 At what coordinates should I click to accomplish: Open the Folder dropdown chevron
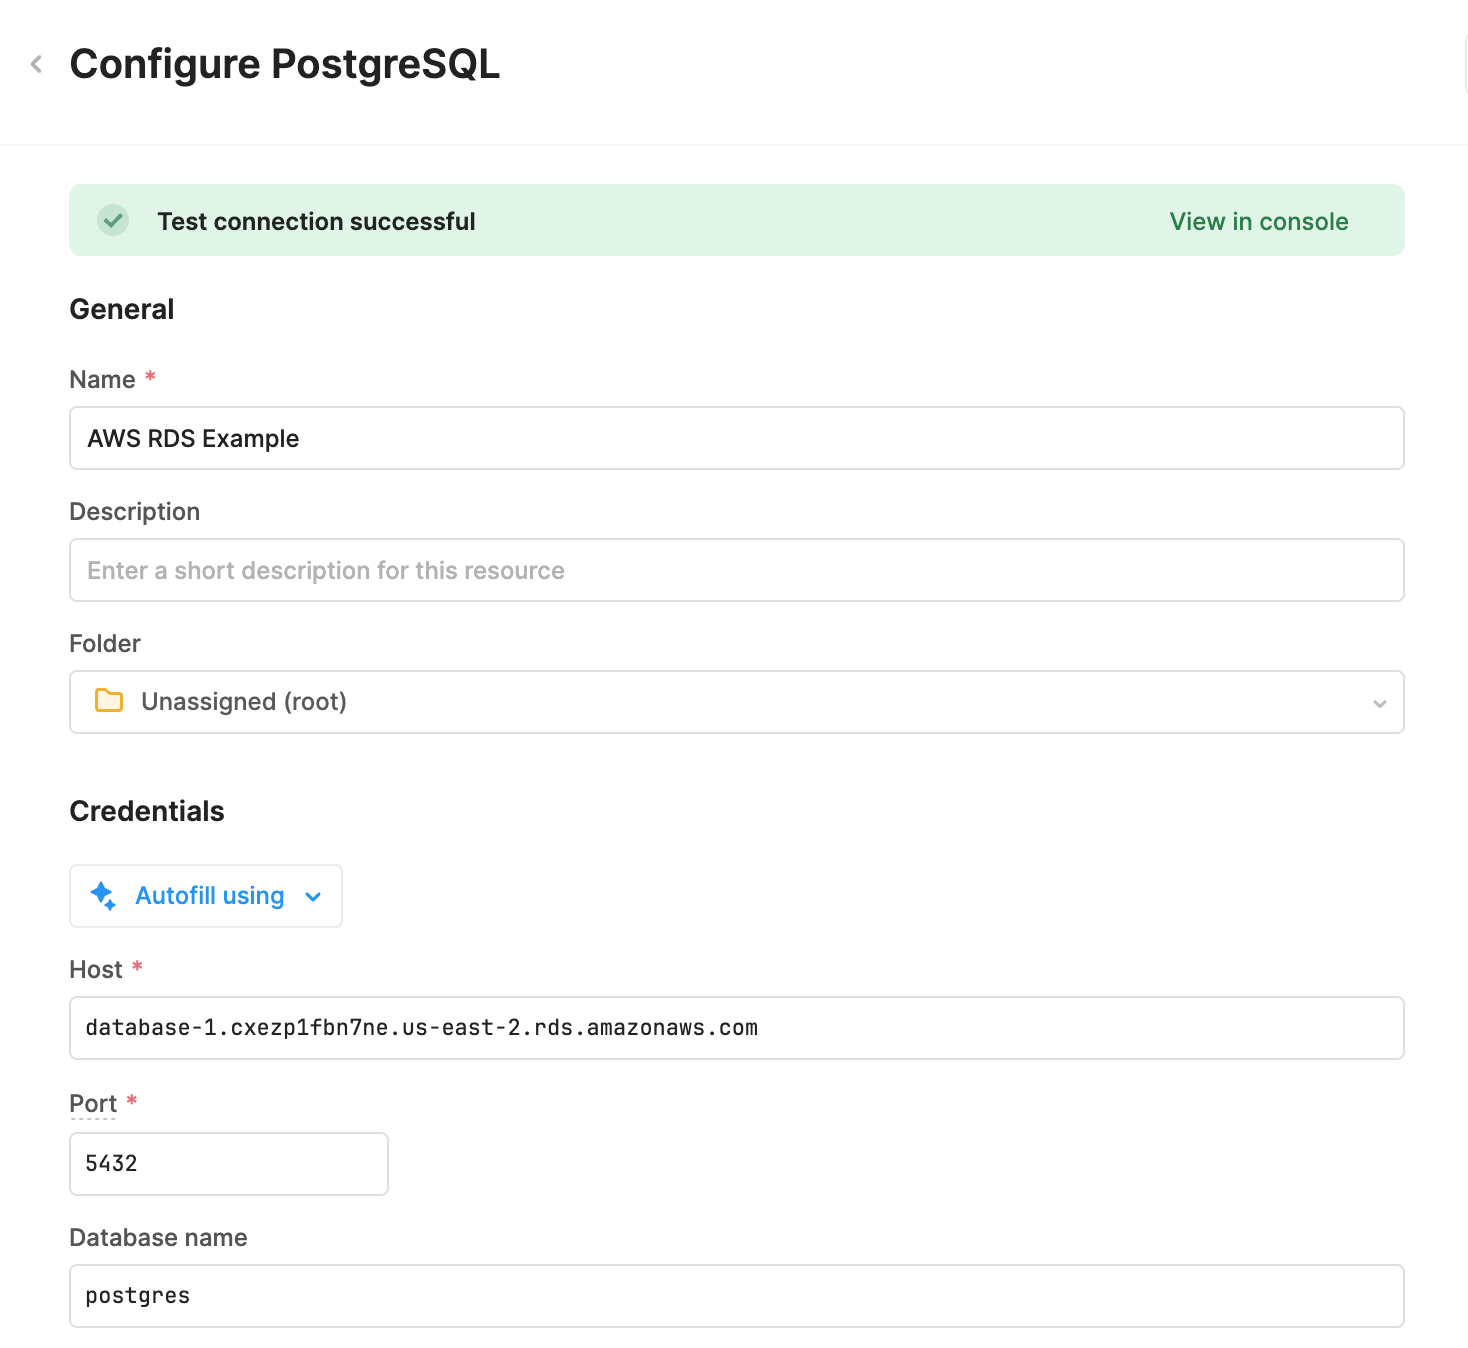point(1379,703)
